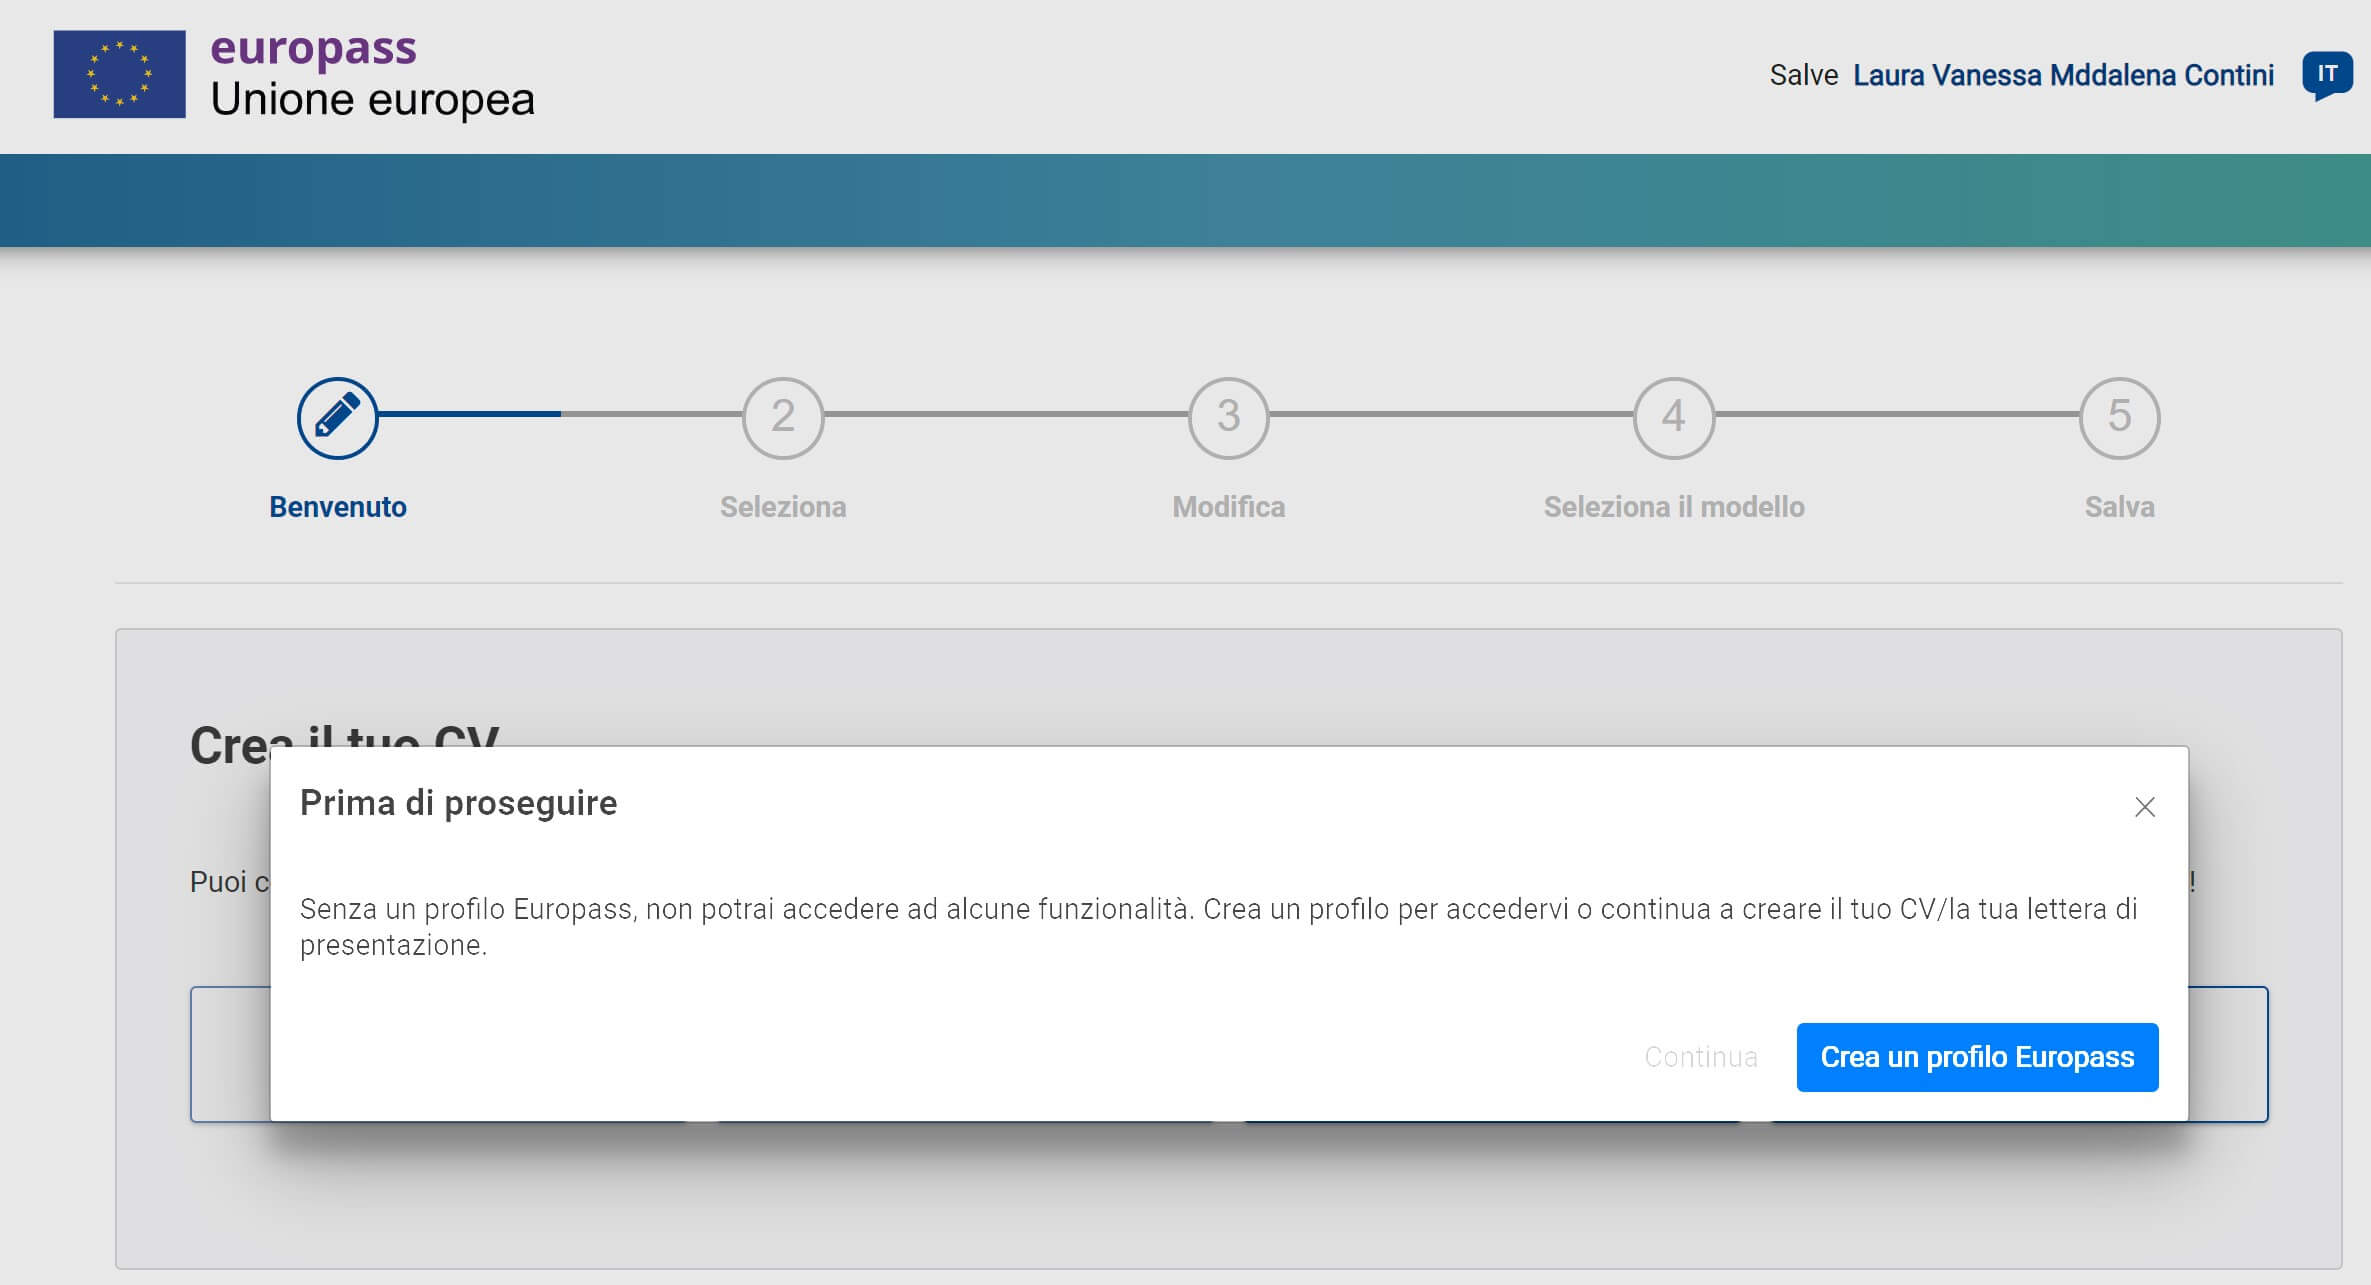This screenshot has width=2371, height=1285.
Task: Click Crea un profilo Europass button
Action: pyautogui.click(x=1976, y=1057)
